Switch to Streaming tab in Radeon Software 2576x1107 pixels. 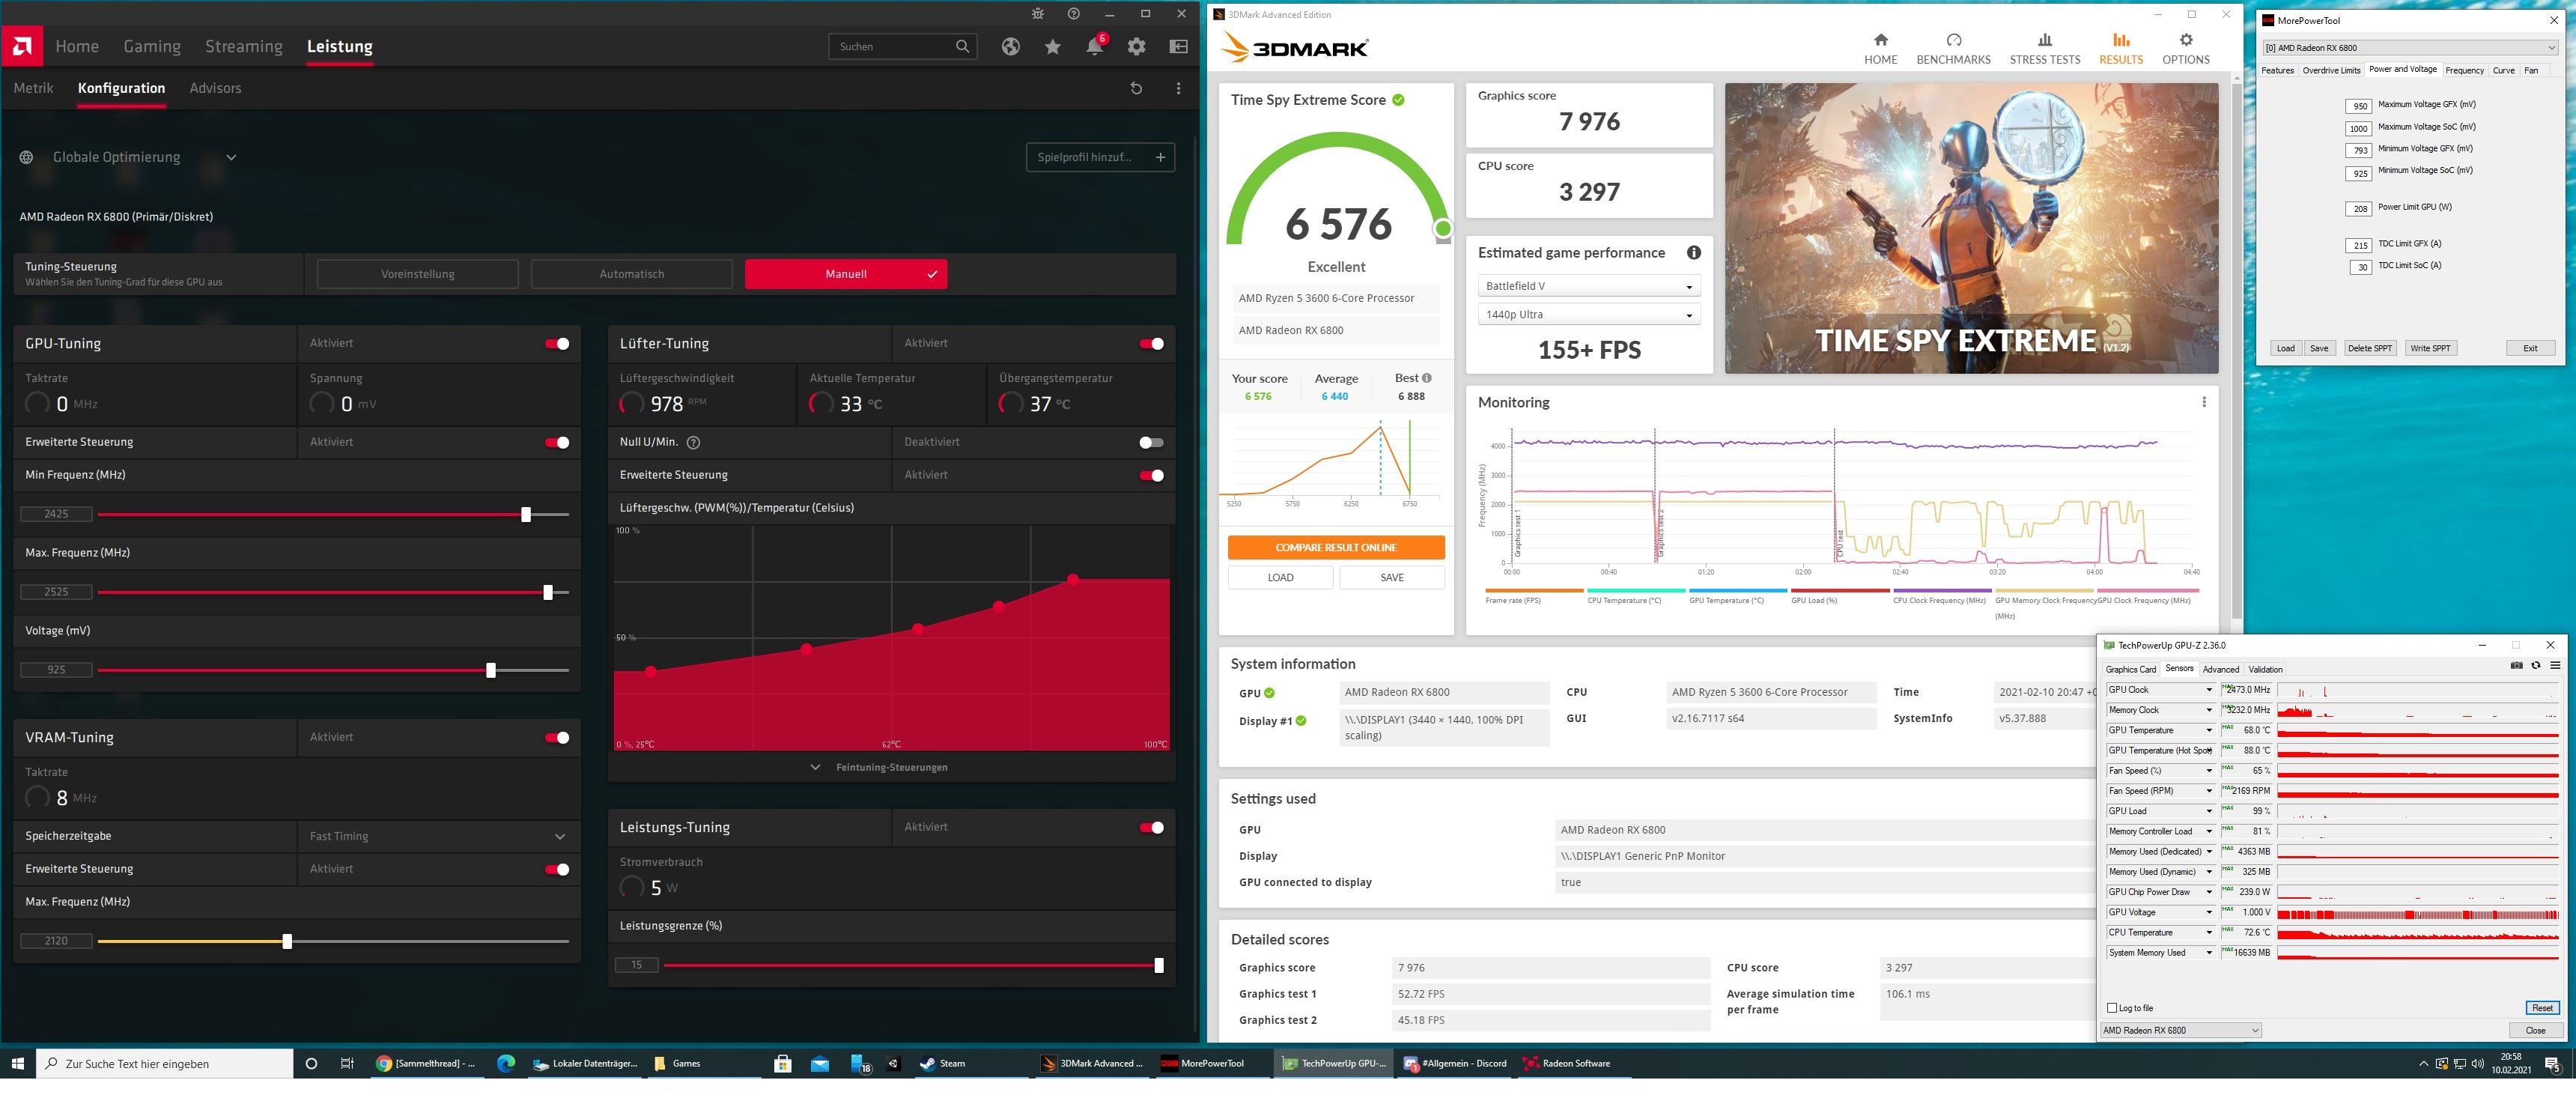[244, 46]
